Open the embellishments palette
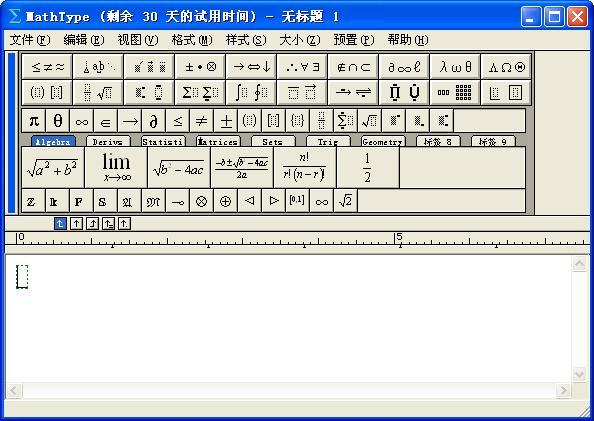This screenshot has height=421, width=594. (149, 67)
